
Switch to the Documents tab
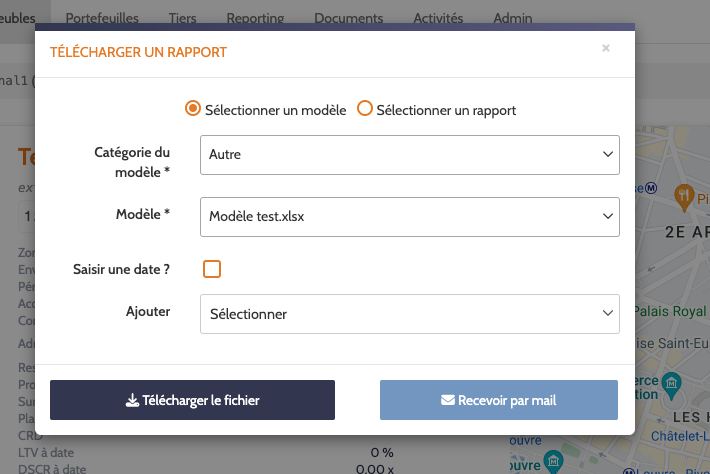(x=348, y=18)
